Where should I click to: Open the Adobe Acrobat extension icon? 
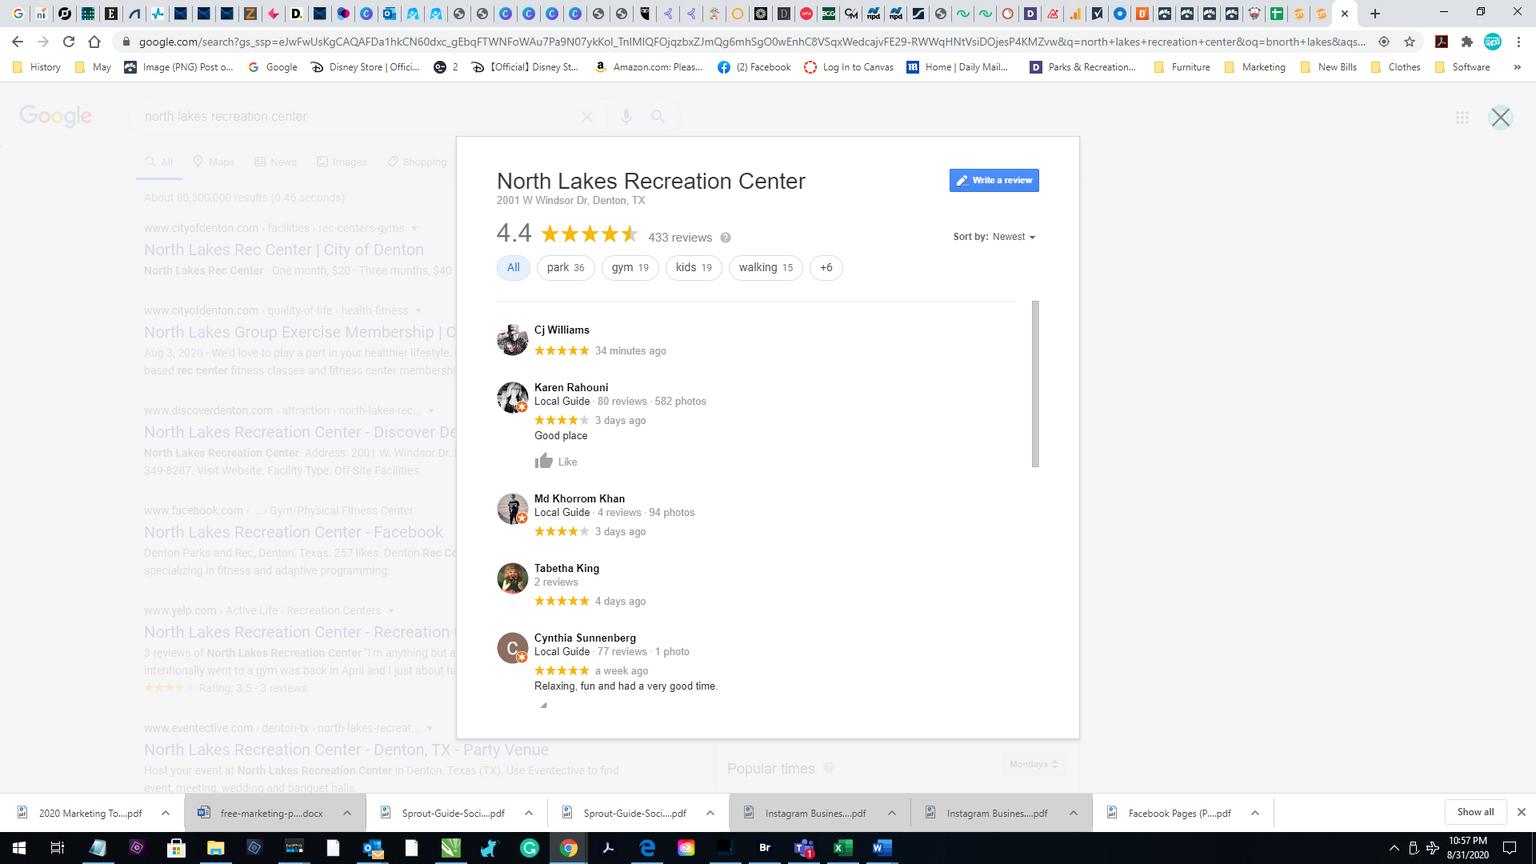tap(1441, 41)
